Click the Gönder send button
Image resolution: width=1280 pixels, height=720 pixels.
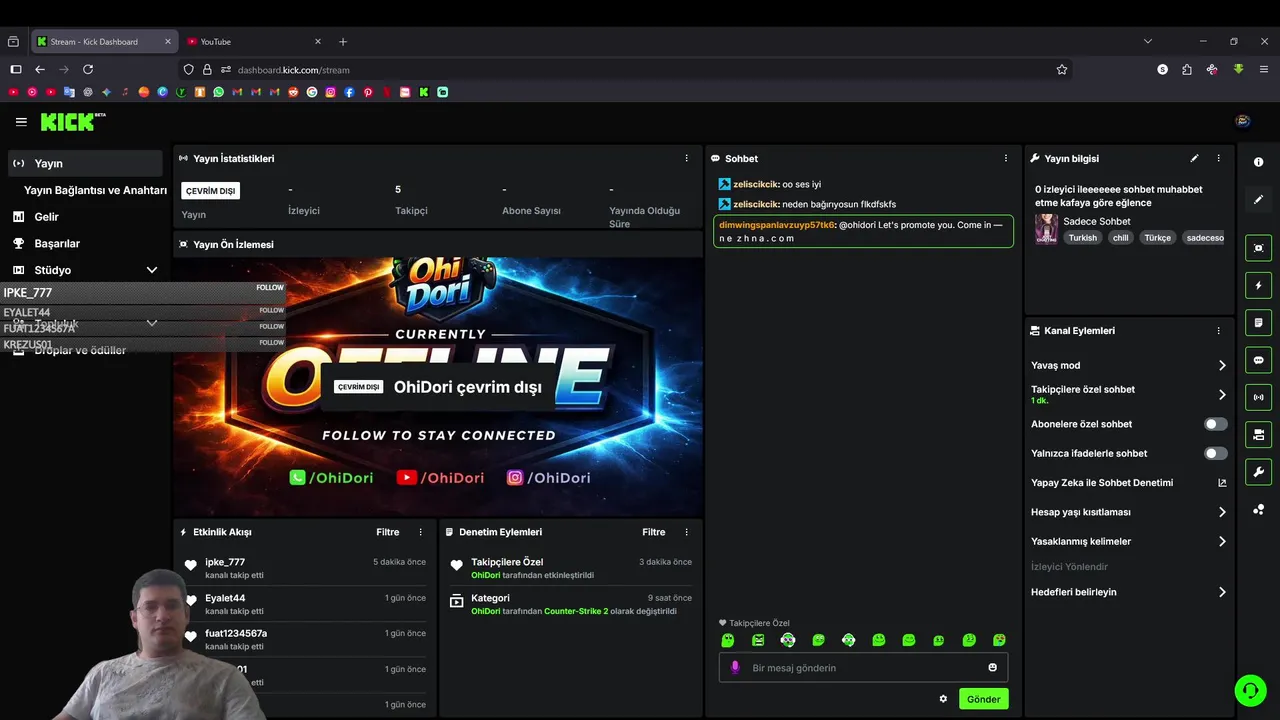tap(983, 699)
